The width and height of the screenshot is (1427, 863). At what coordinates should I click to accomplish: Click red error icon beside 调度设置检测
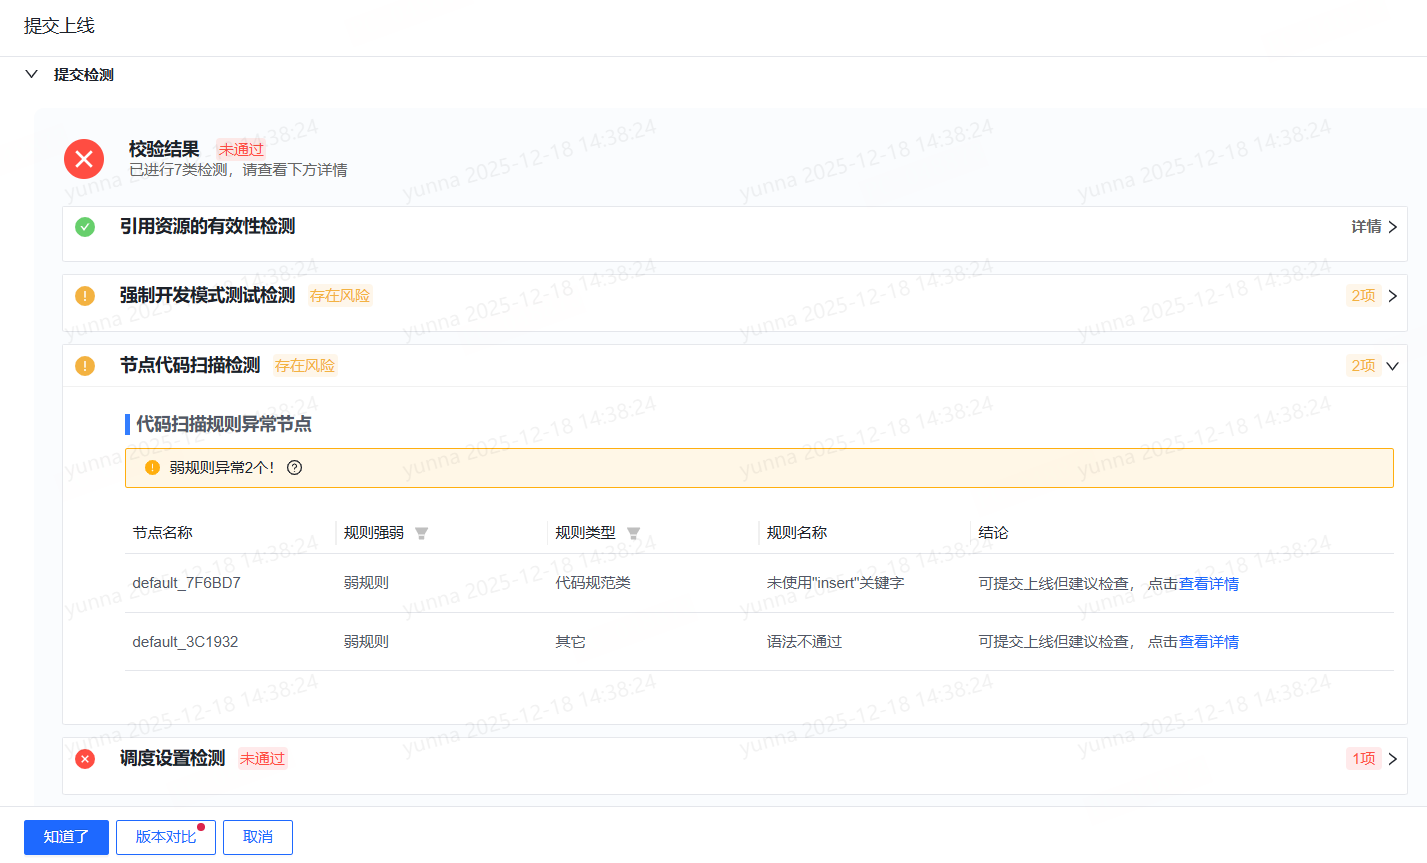(x=85, y=759)
